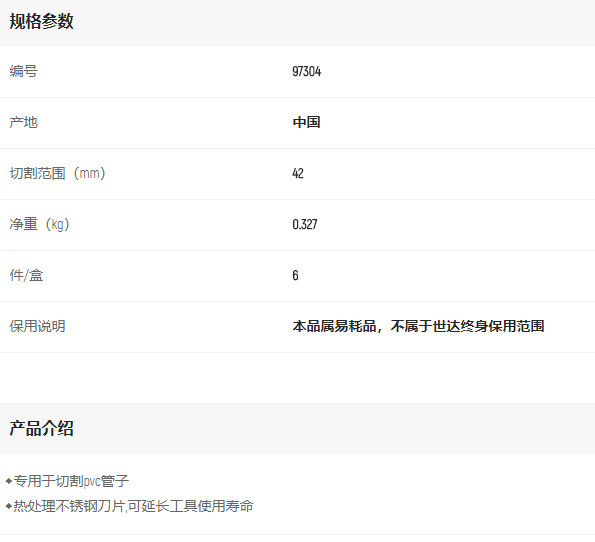Click the 规格参数 section heading
The width and height of the screenshot is (595, 542).
pyautogui.click(x=41, y=21)
